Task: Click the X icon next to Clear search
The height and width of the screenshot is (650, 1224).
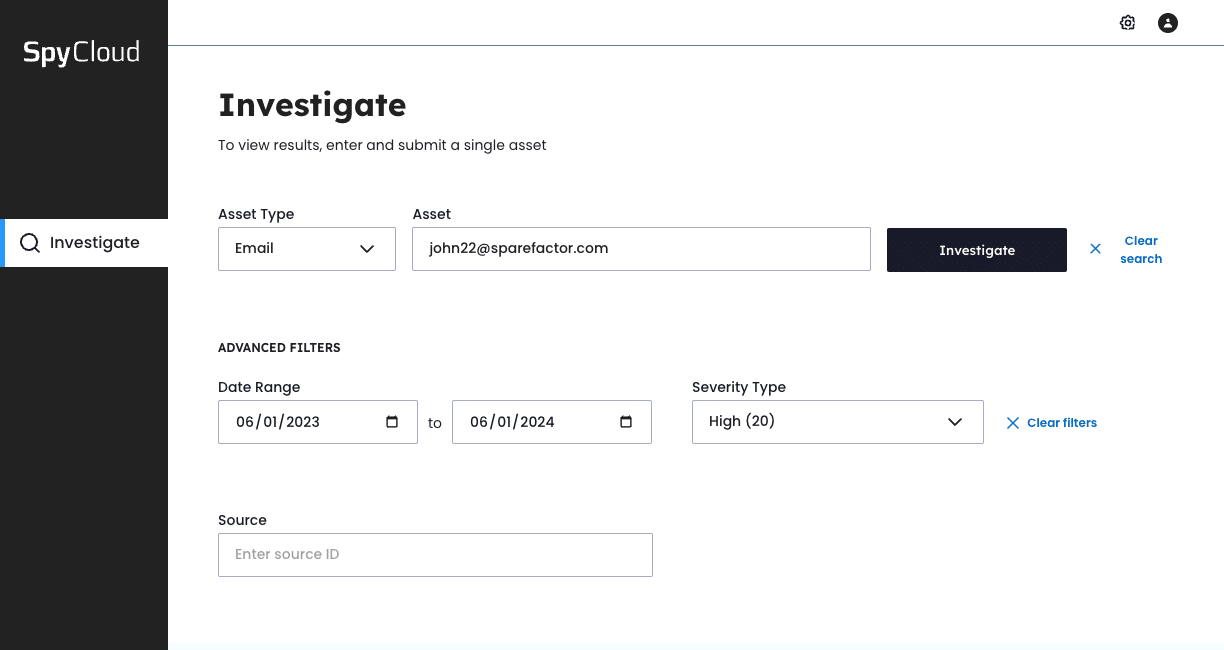Action: coord(1095,249)
